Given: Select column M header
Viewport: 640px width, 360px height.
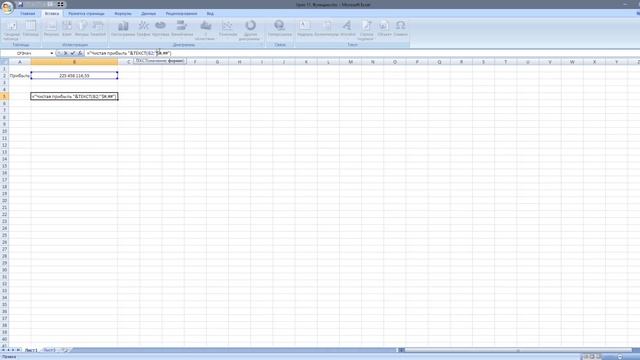Looking at the screenshot, I should click(x=351, y=62).
